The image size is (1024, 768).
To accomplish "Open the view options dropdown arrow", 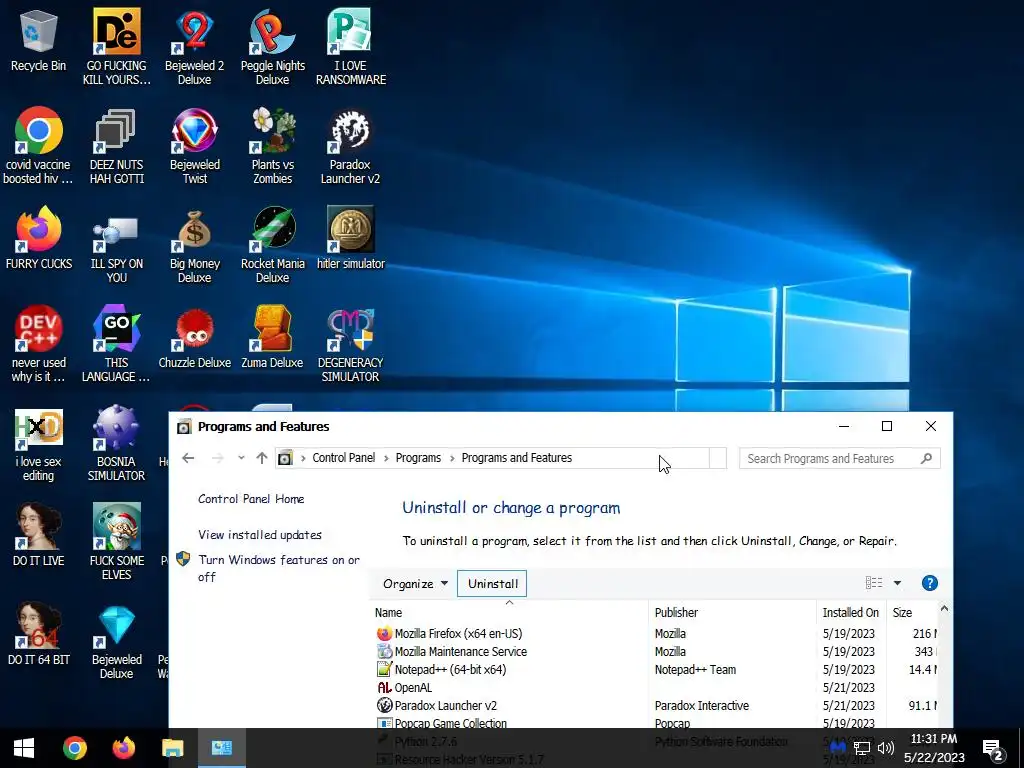I will [897, 583].
